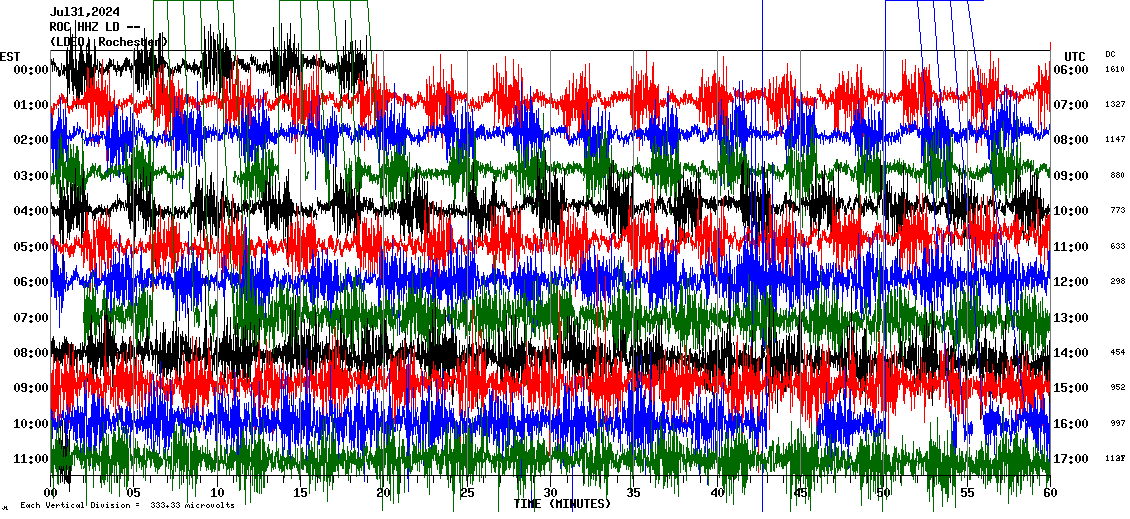The height and width of the screenshot is (519, 1130).
Task: Click the UTC time zone label
Action: tap(1075, 56)
